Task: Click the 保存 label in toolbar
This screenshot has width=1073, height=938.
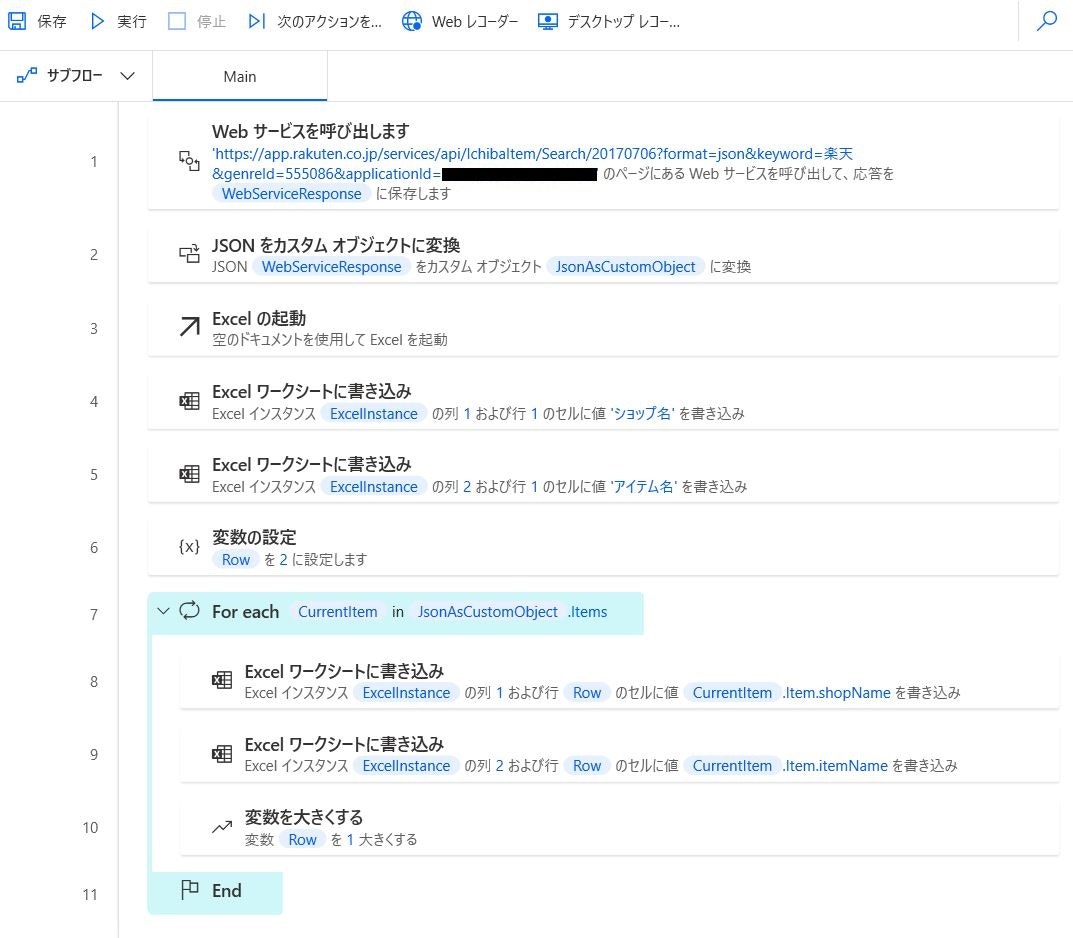Action: [52, 22]
